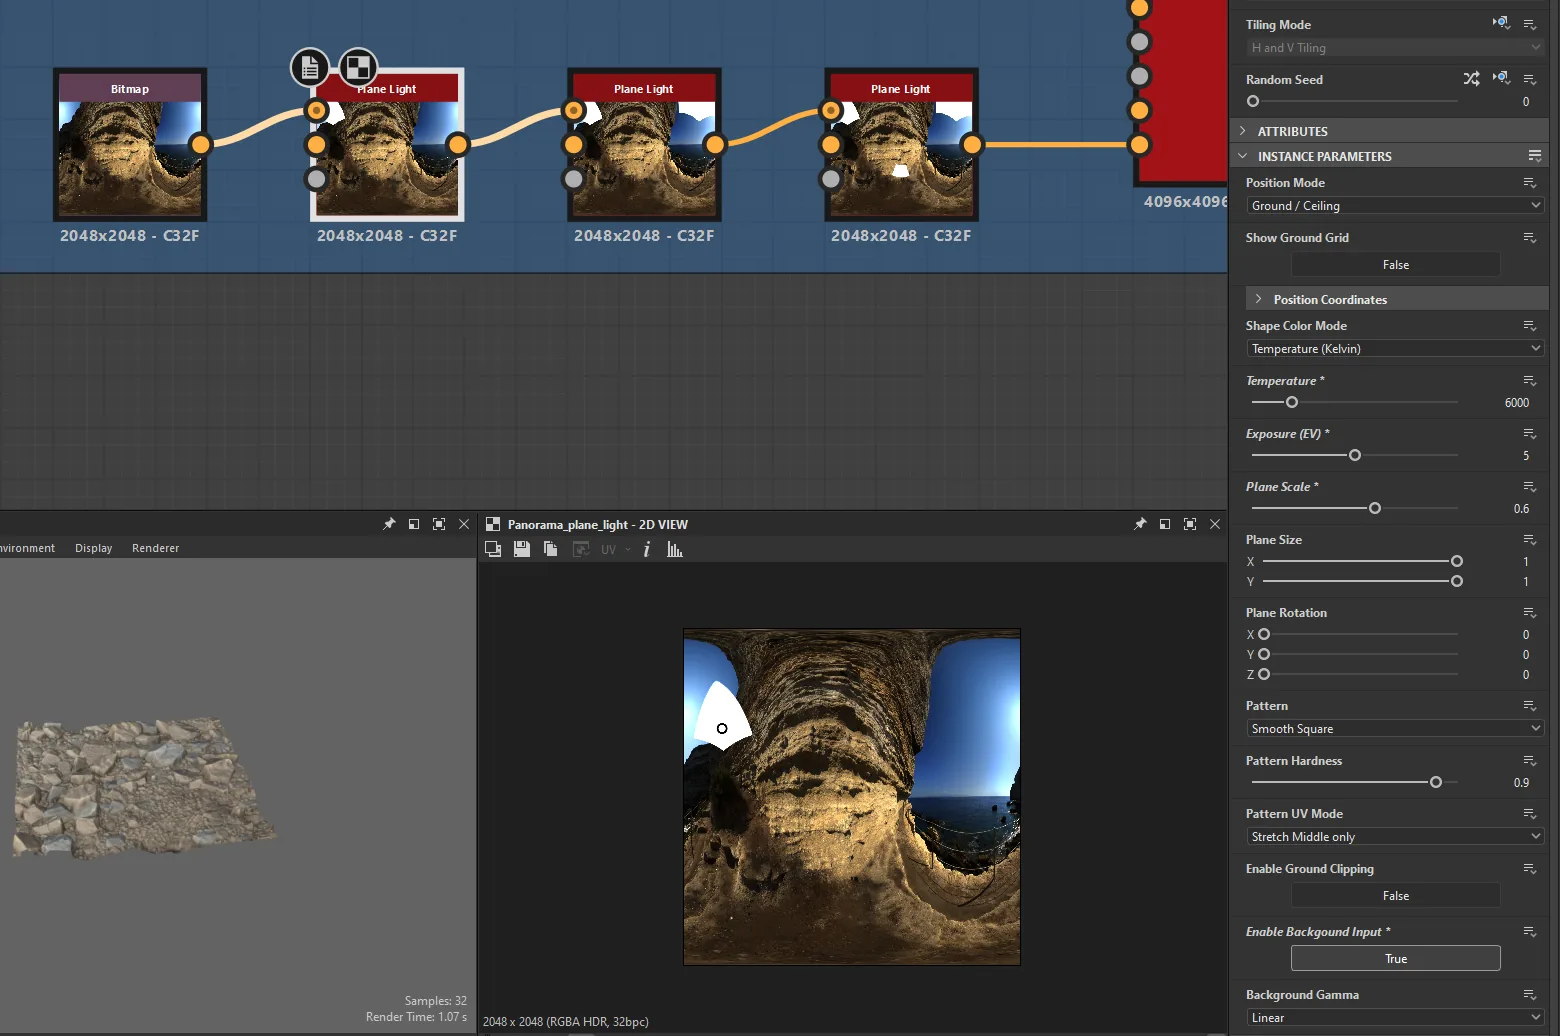The height and width of the screenshot is (1036, 1560).
Task: Show image info in the 2D View toolbar
Action: click(647, 549)
